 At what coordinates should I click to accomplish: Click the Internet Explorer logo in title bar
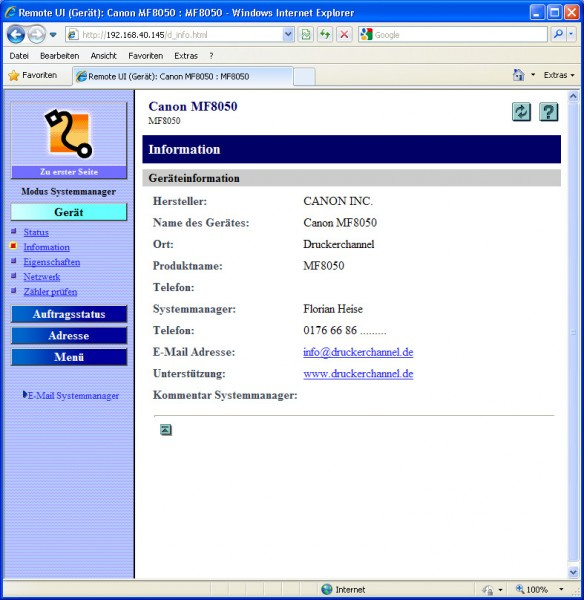(x=10, y=13)
